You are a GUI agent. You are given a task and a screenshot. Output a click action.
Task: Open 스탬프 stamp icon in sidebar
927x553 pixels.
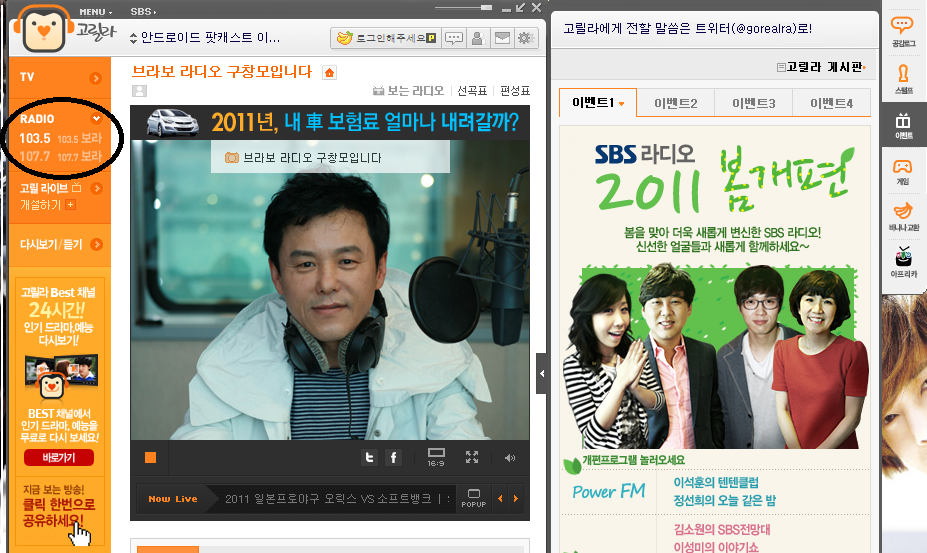click(x=903, y=79)
